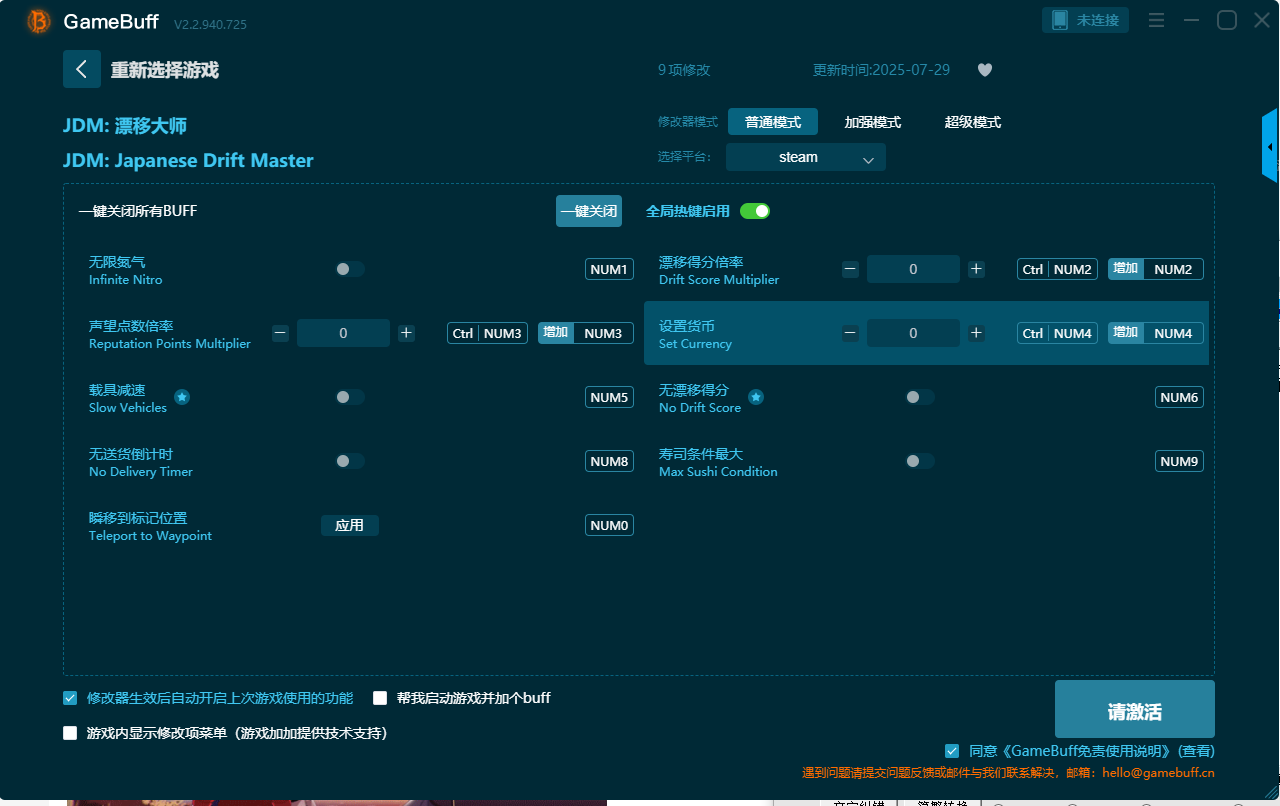Toggle on Infinite Nitro
Image resolution: width=1280 pixels, height=806 pixels.
point(349,269)
